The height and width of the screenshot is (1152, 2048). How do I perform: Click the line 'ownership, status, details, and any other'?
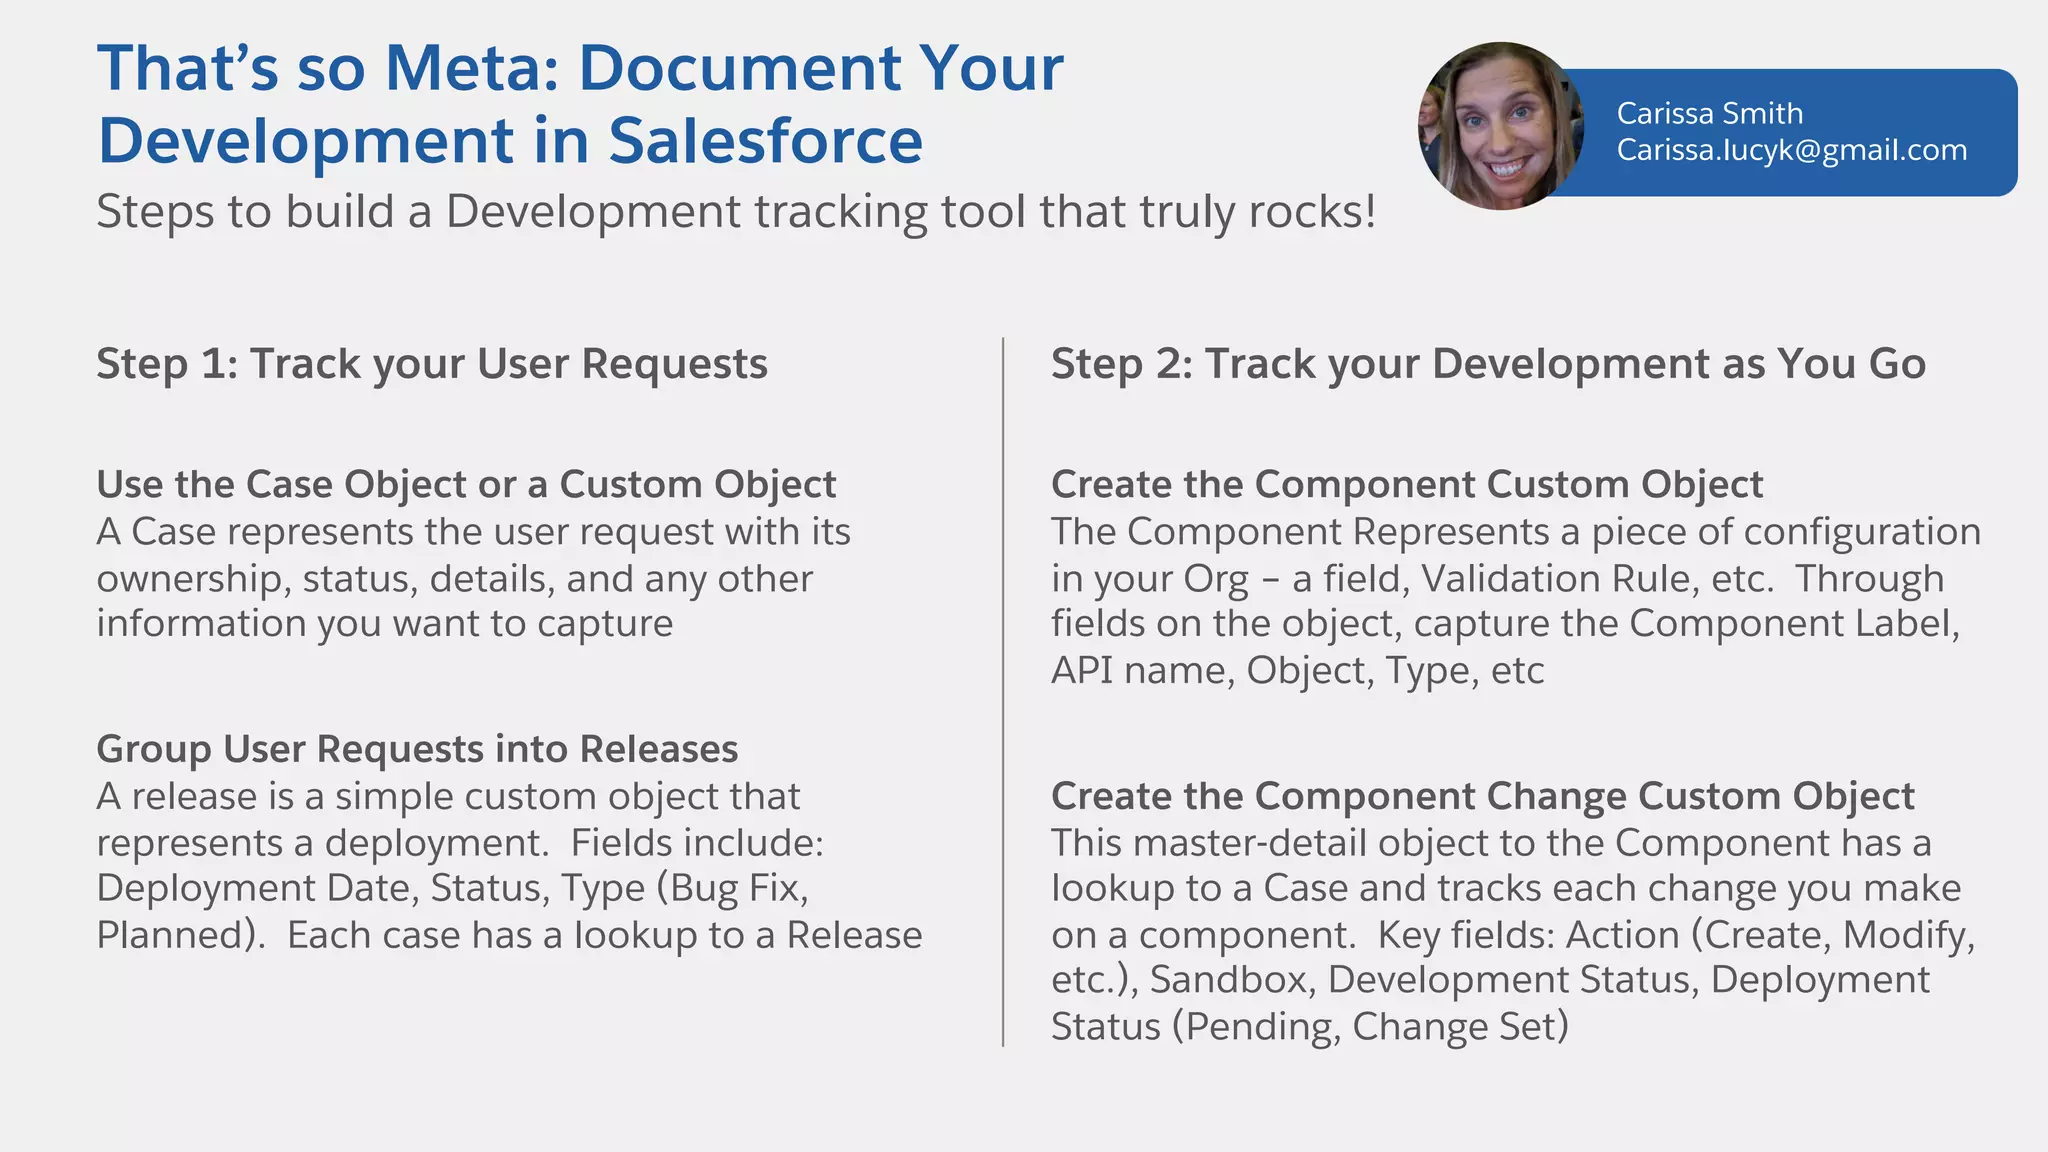tap(455, 579)
